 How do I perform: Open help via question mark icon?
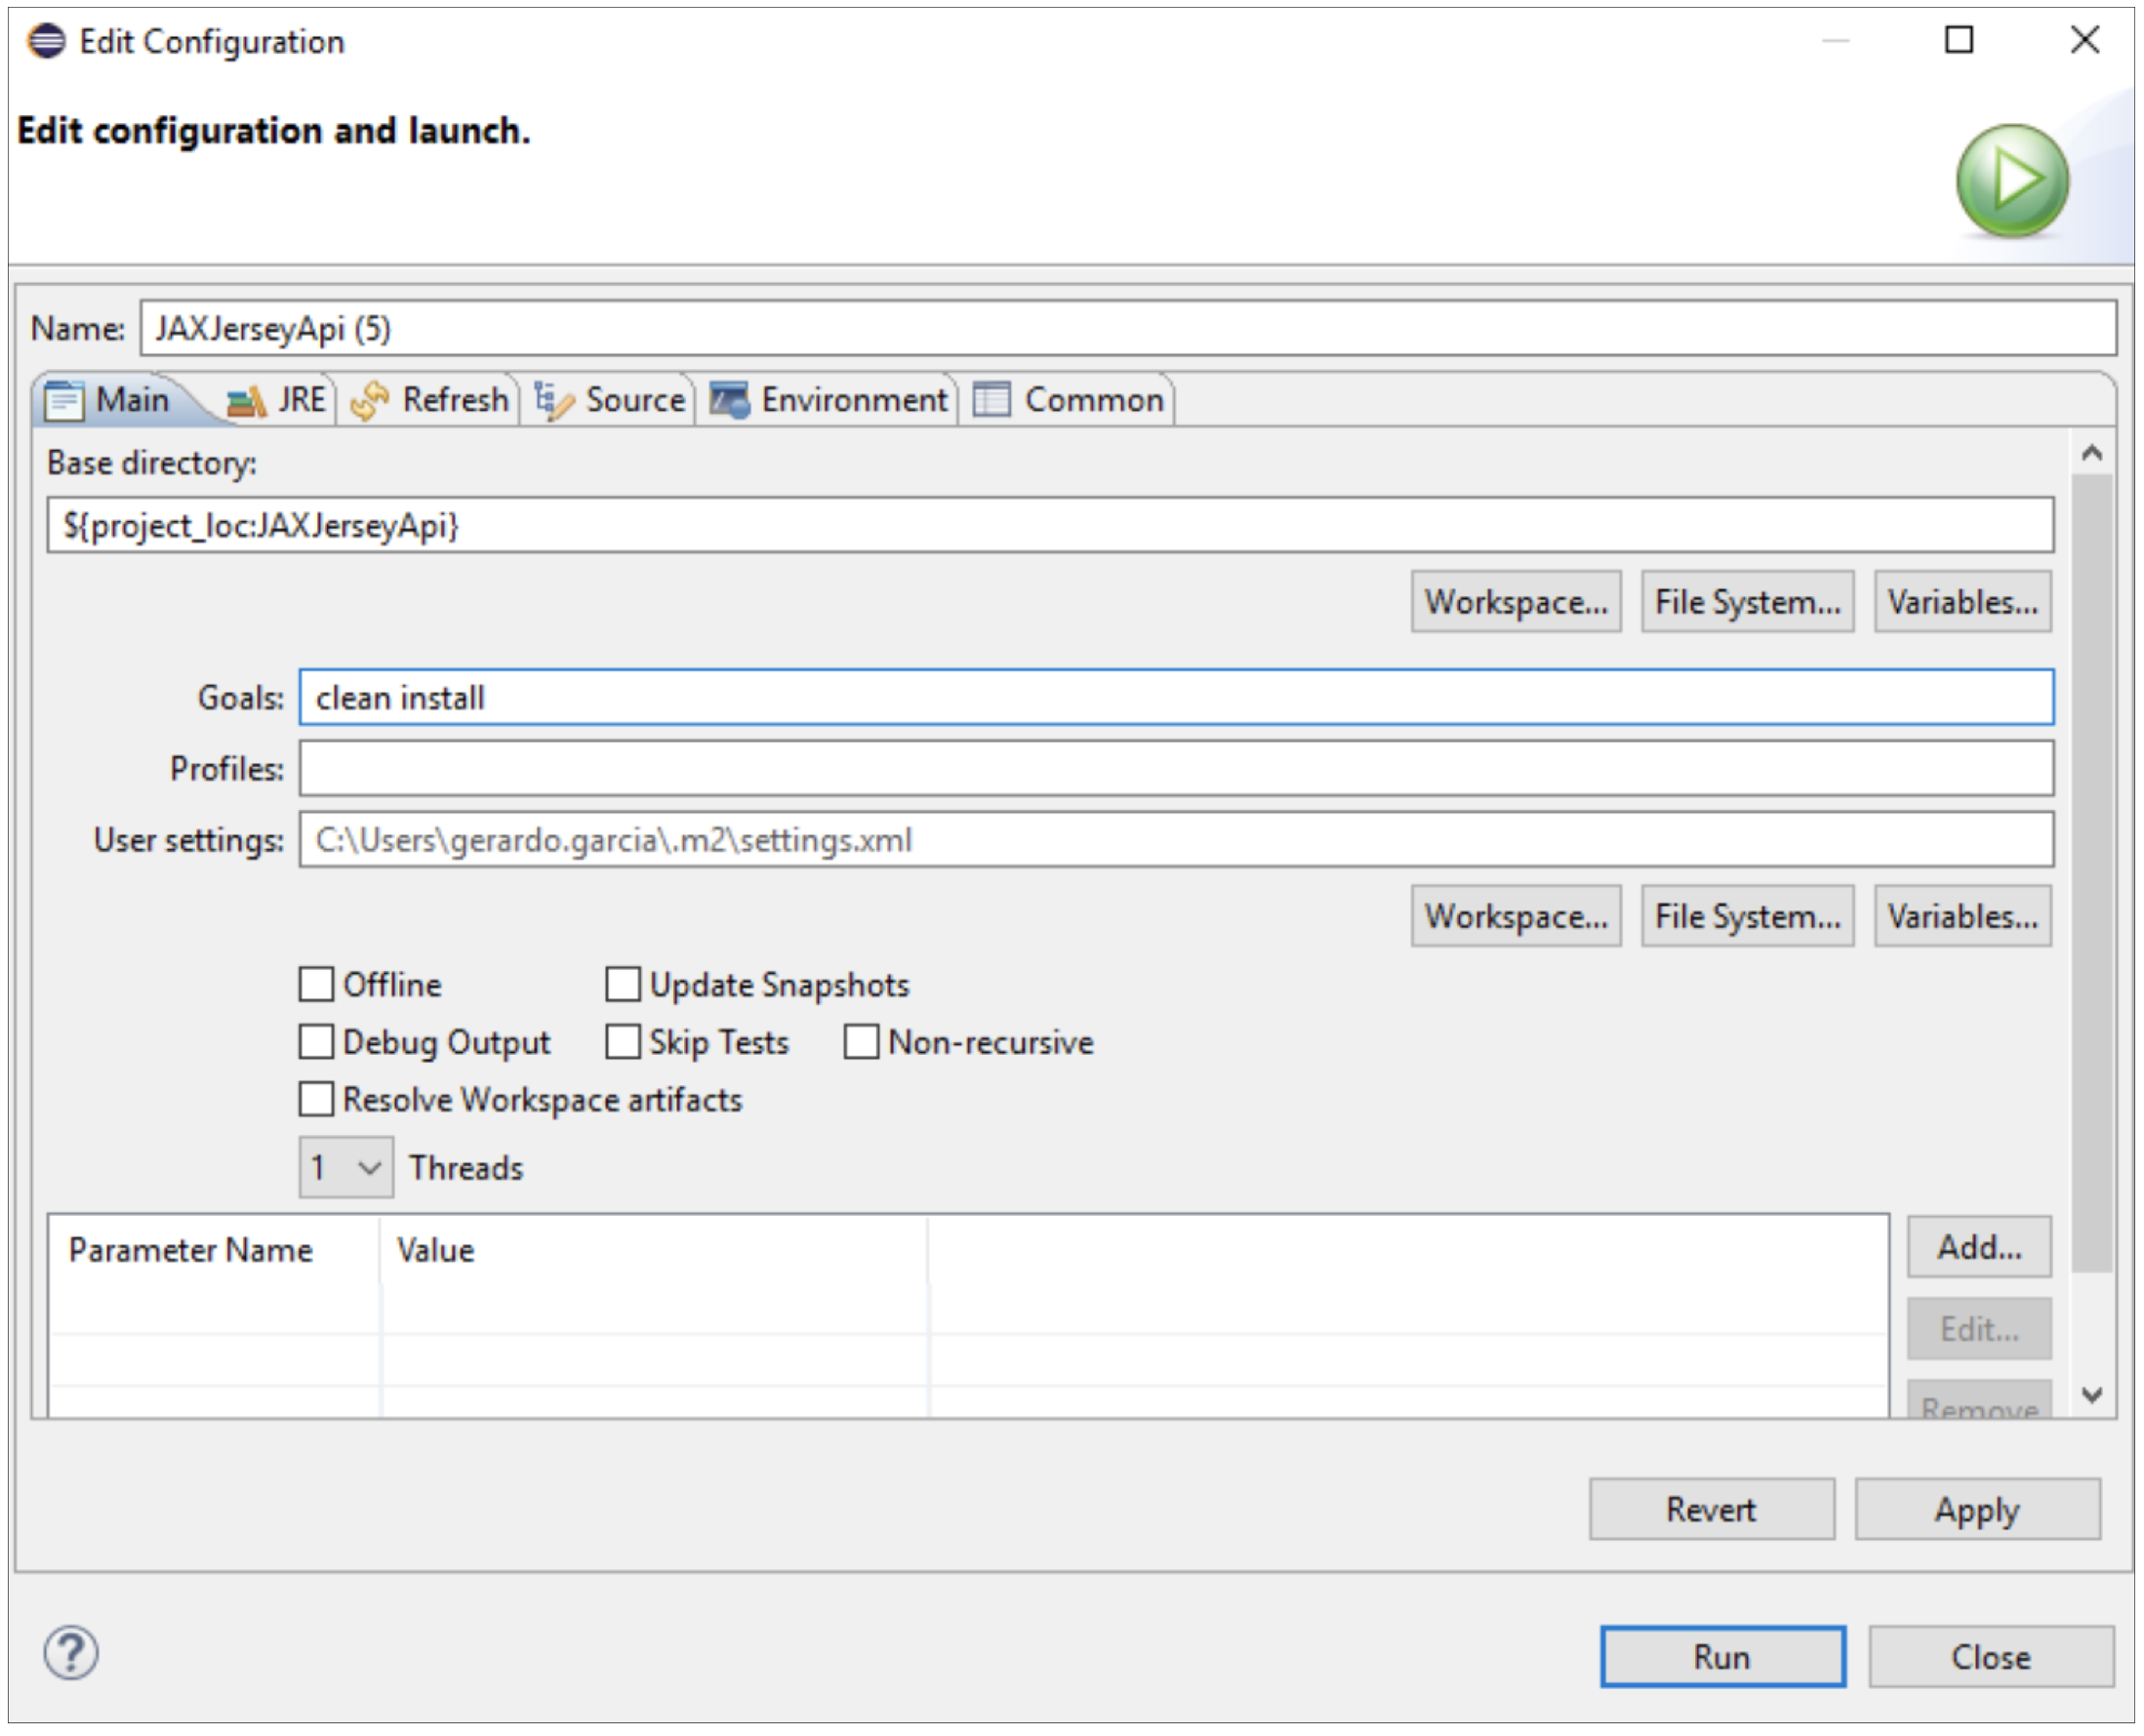pos(71,1653)
